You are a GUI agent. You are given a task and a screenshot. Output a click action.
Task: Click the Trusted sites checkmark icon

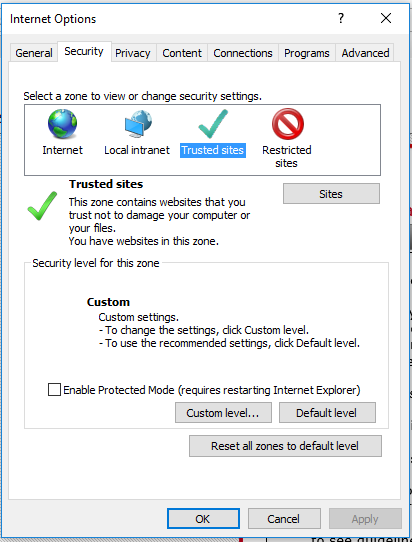213,124
